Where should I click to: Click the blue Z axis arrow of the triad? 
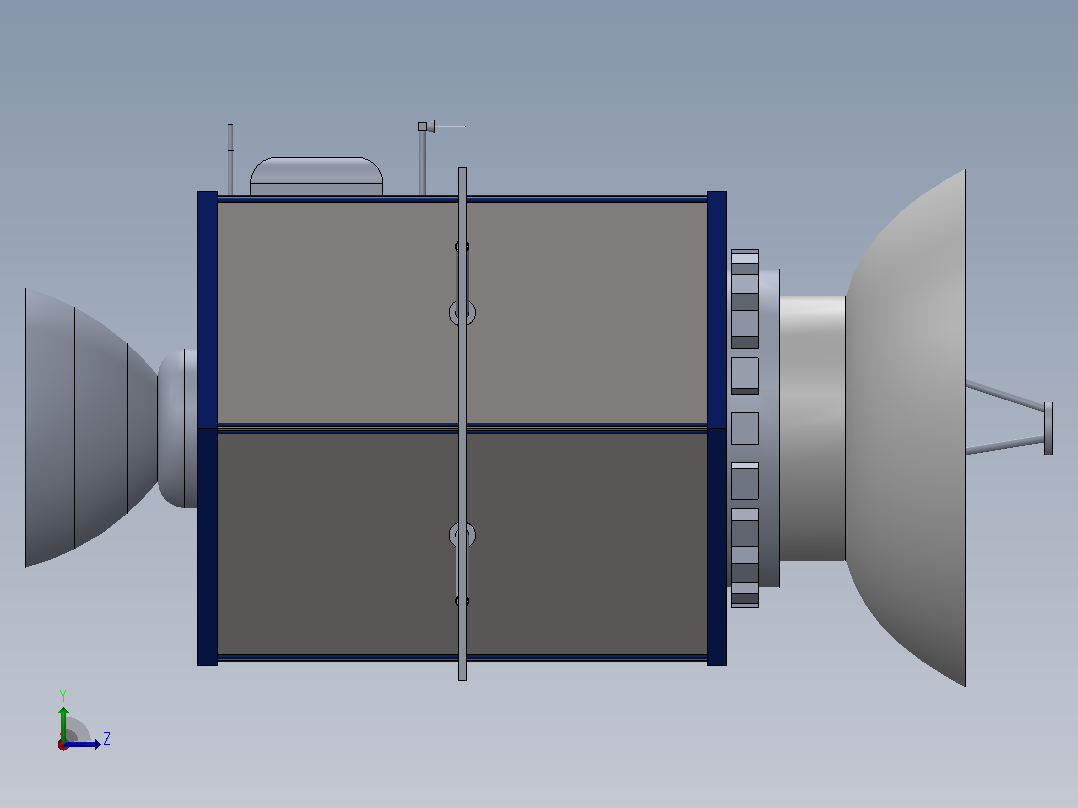(82, 744)
